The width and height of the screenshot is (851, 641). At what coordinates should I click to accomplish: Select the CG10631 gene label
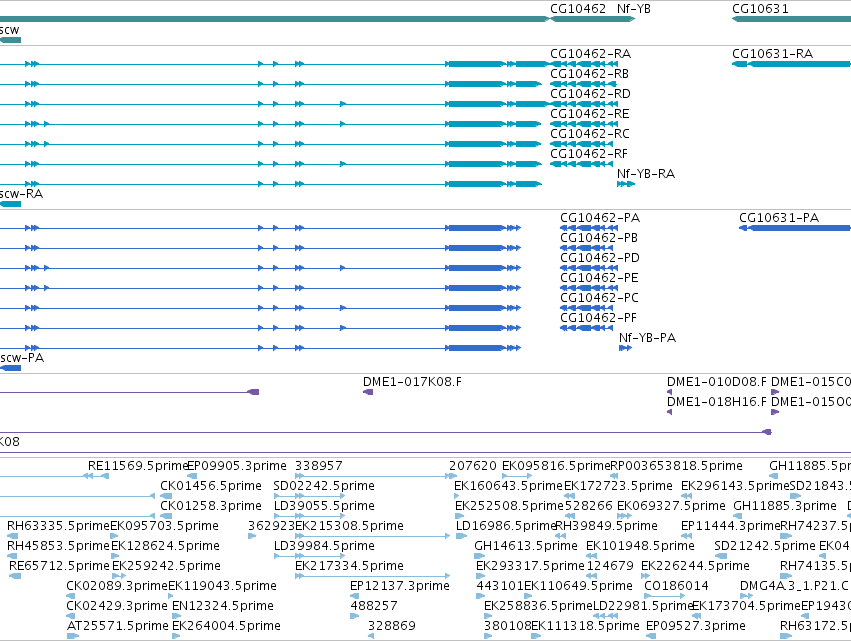click(760, 9)
